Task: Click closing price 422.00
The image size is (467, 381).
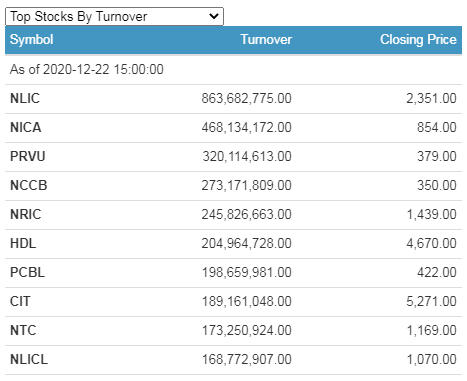Action: [437, 272]
